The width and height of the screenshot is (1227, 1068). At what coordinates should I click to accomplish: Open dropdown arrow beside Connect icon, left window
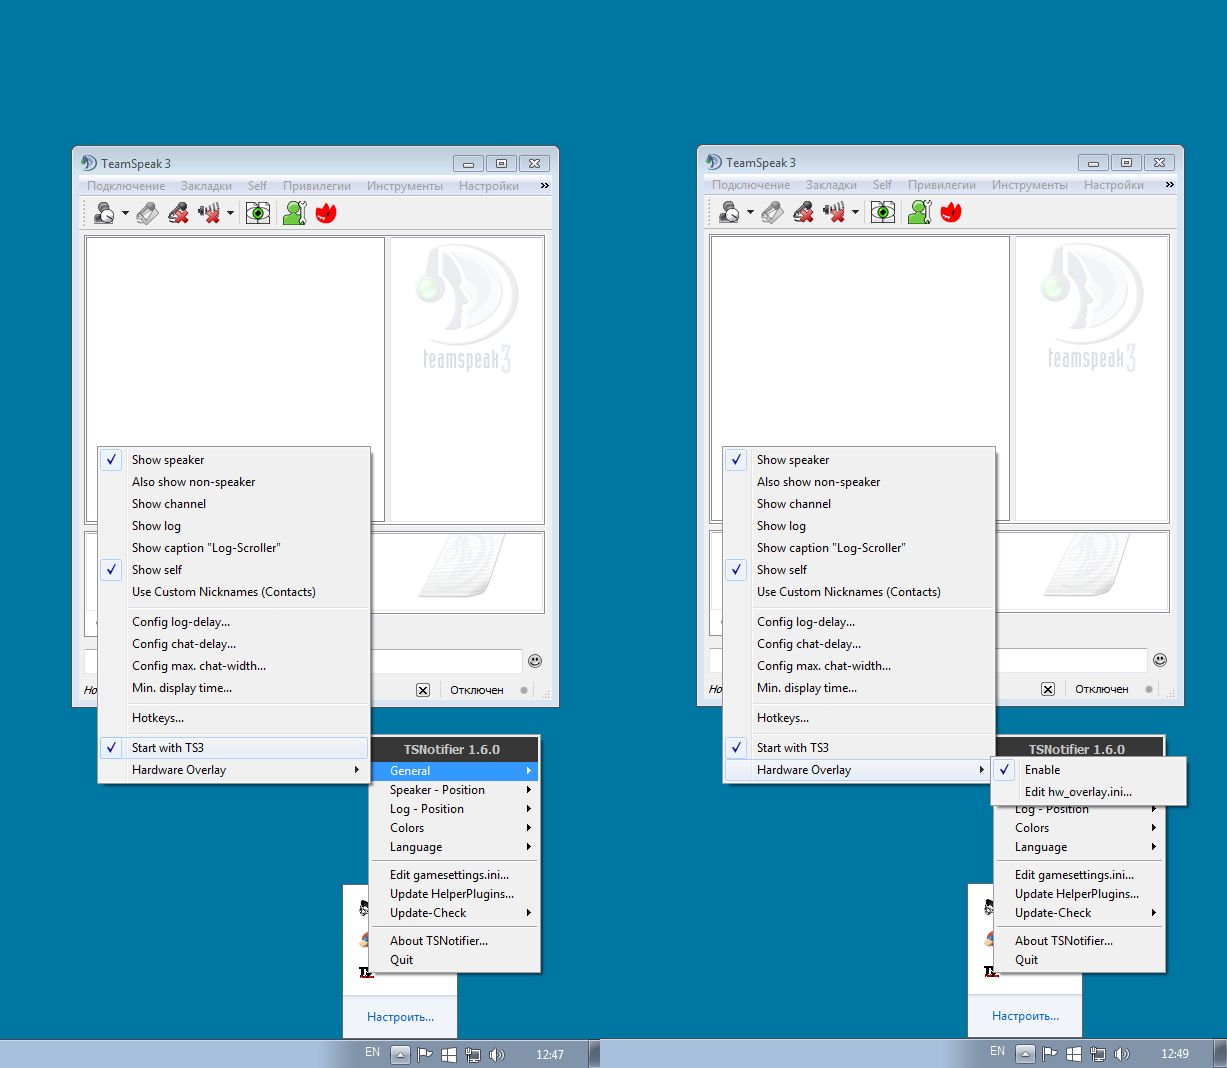pos(125,213)
